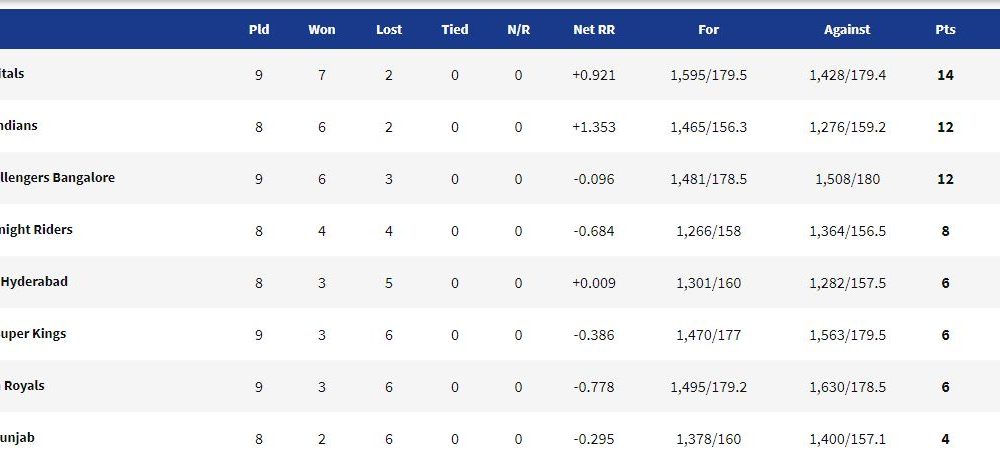Click the +1.353 net run rate value
This screenshot has width=1000, height=472.
coord(594,127)
